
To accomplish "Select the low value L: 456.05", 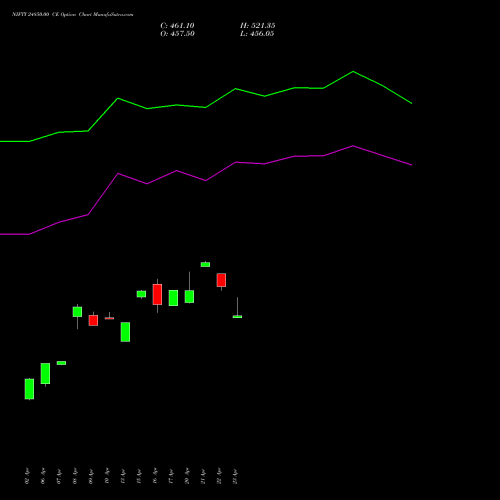I will pyautogui.click(x=257, y=34).
